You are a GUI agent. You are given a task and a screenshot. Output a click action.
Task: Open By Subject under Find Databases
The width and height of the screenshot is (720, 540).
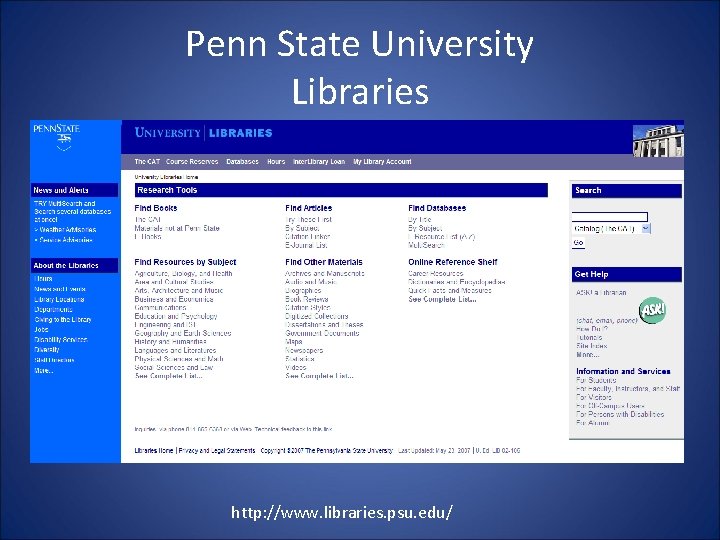tap(425, 228)
